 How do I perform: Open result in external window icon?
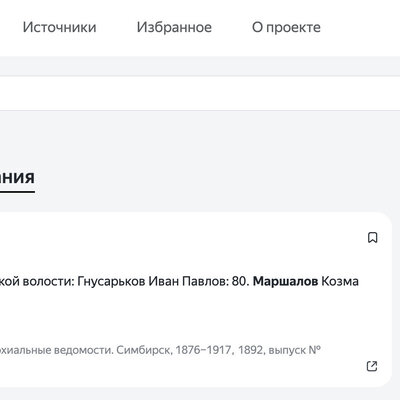point(372,366)
